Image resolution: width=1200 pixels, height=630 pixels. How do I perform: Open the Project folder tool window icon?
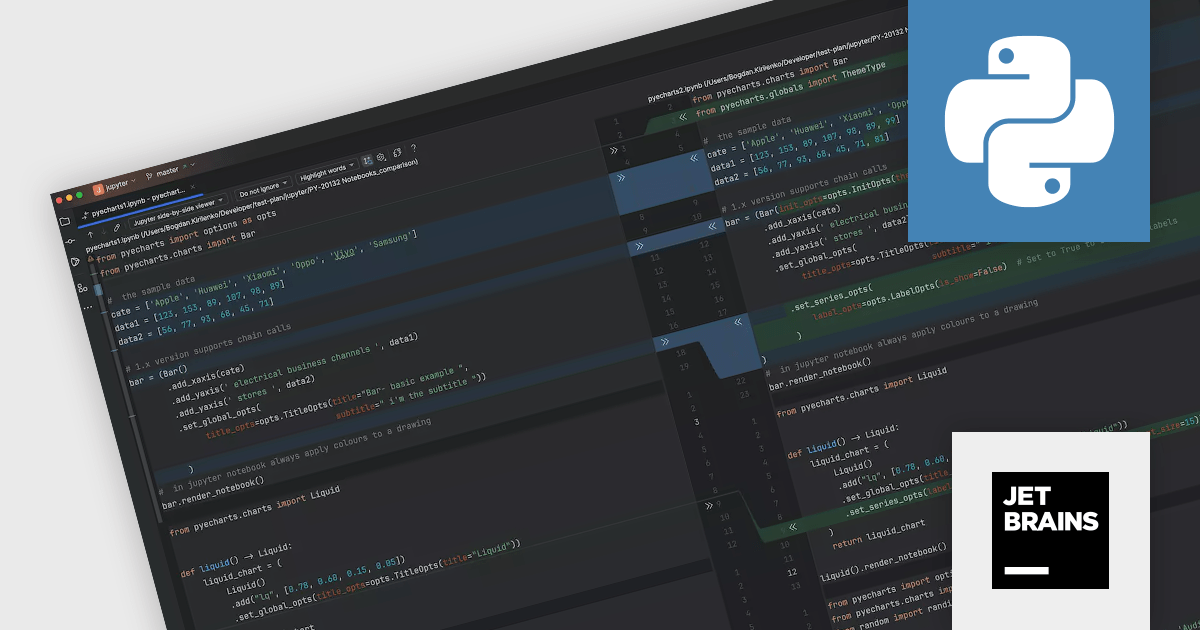65,221
